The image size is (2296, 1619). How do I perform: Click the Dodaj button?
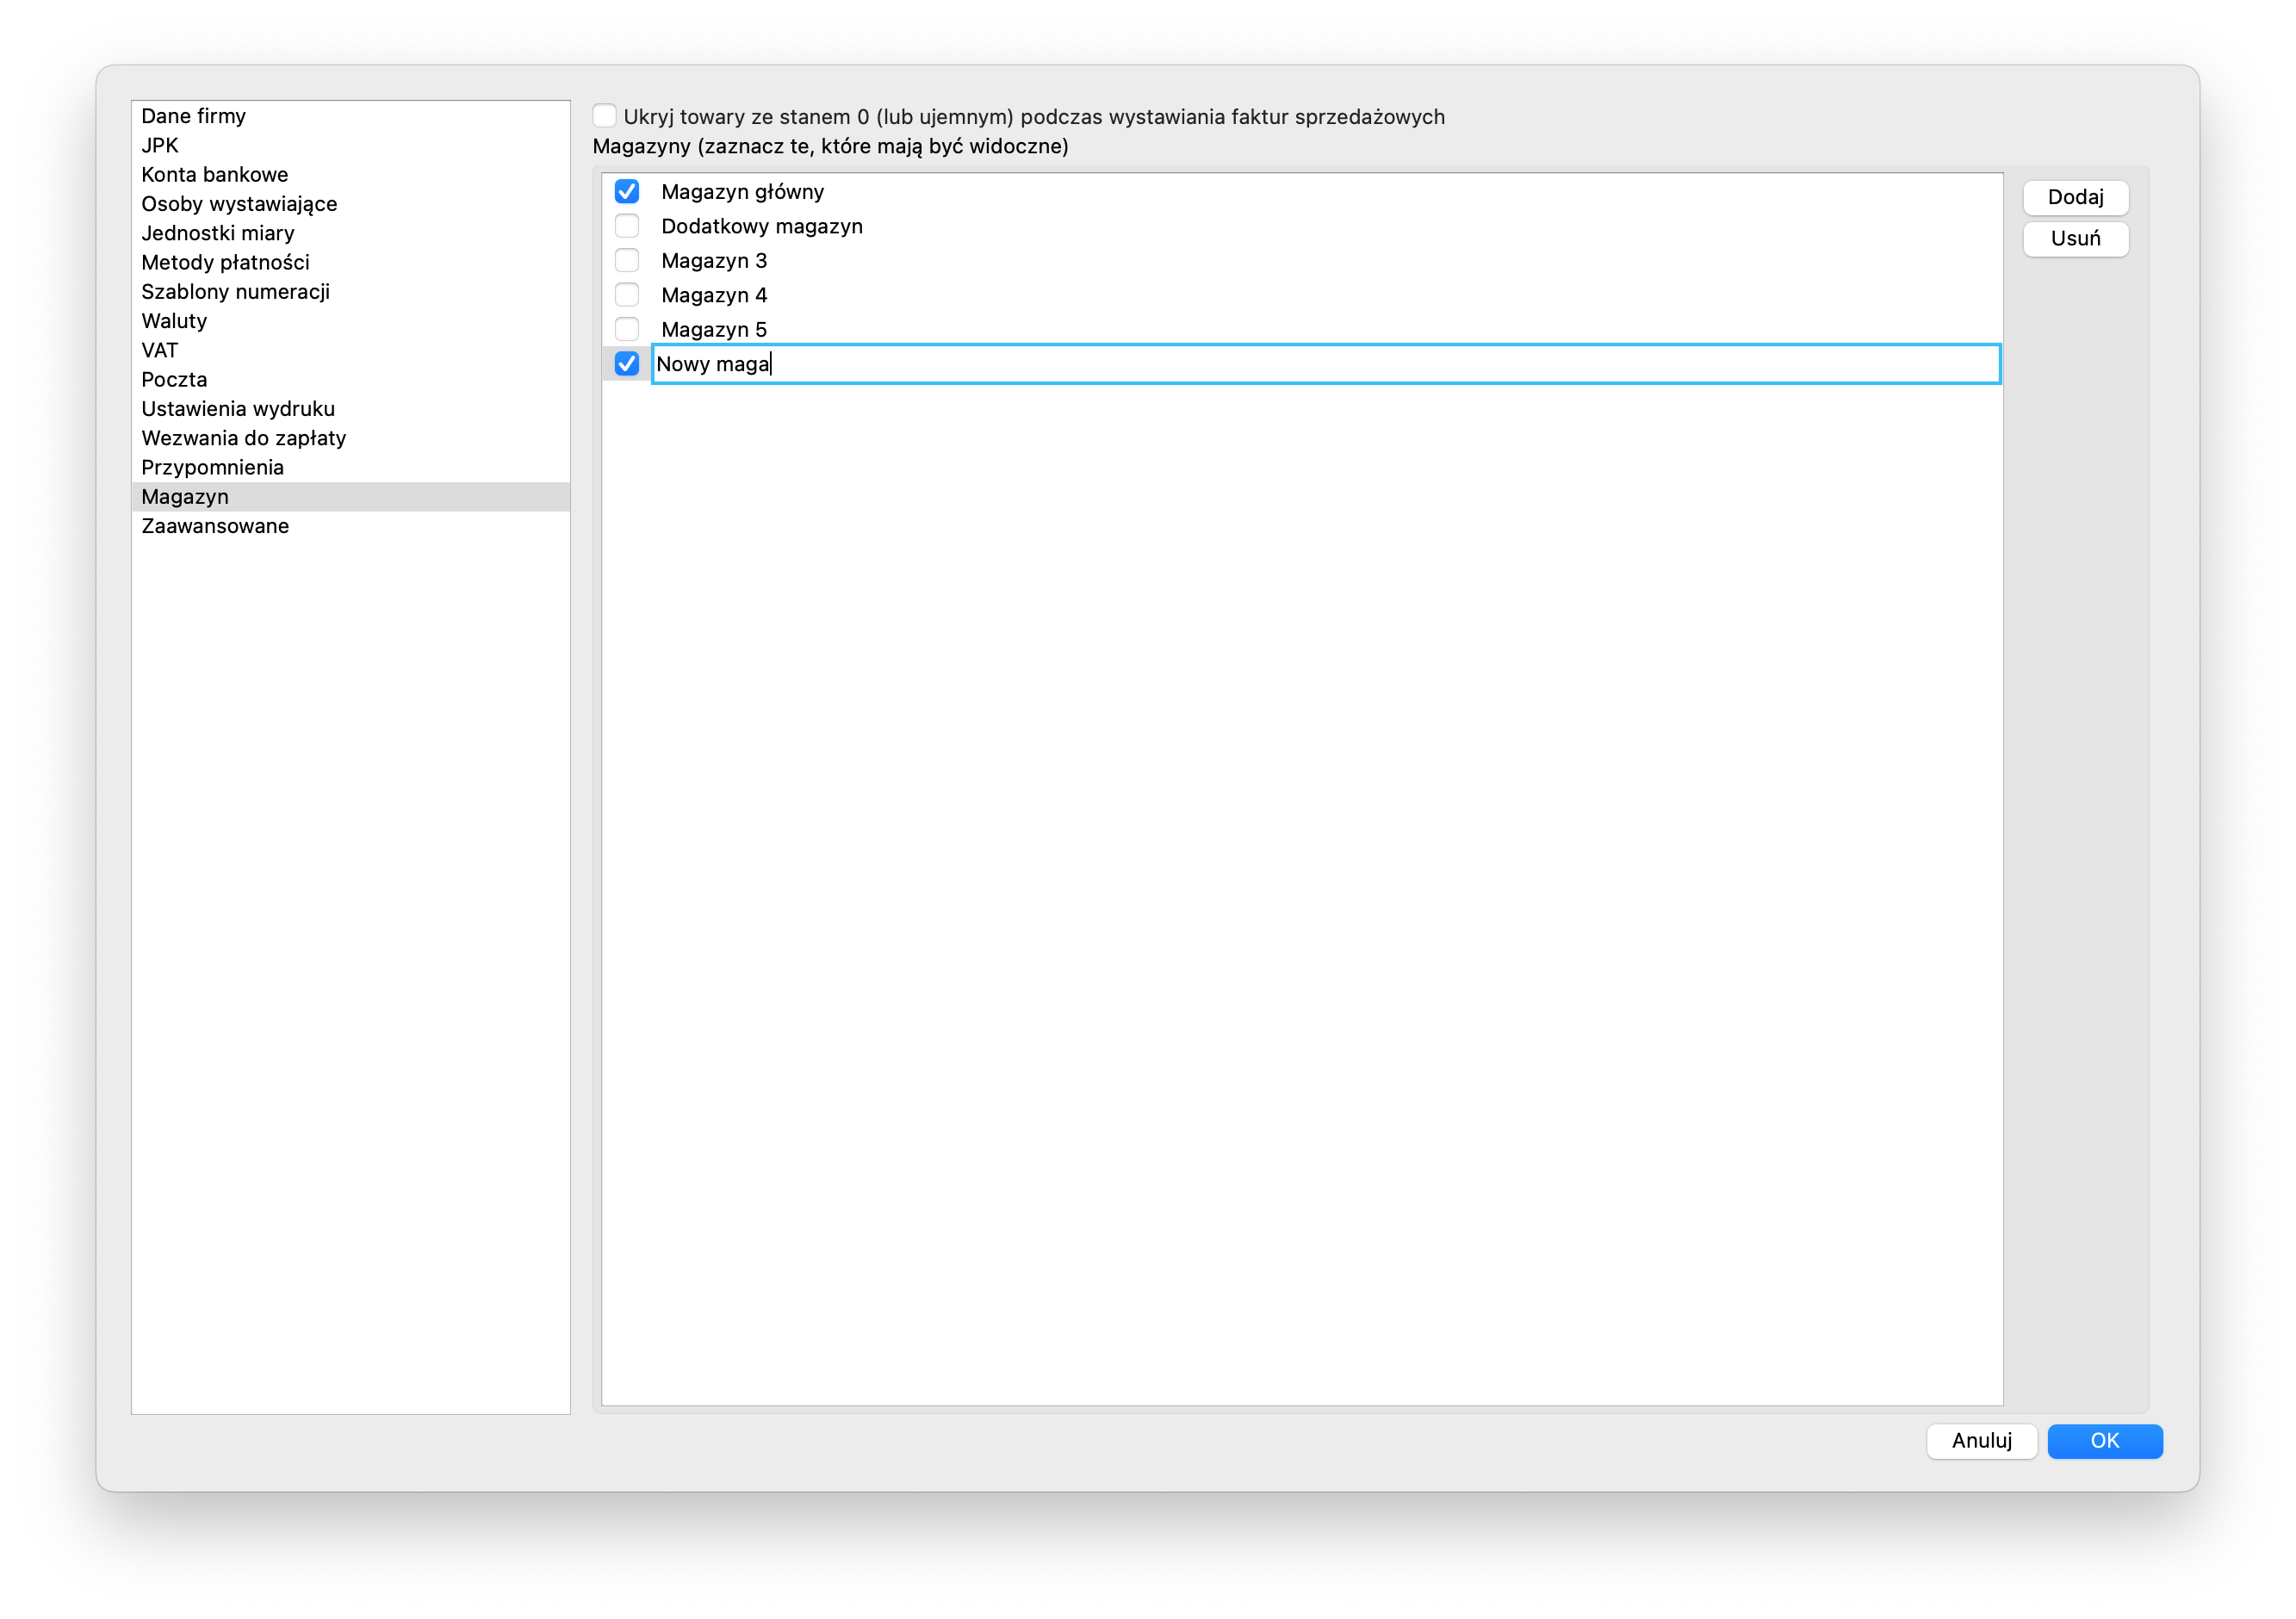(x=2076, y=197)
